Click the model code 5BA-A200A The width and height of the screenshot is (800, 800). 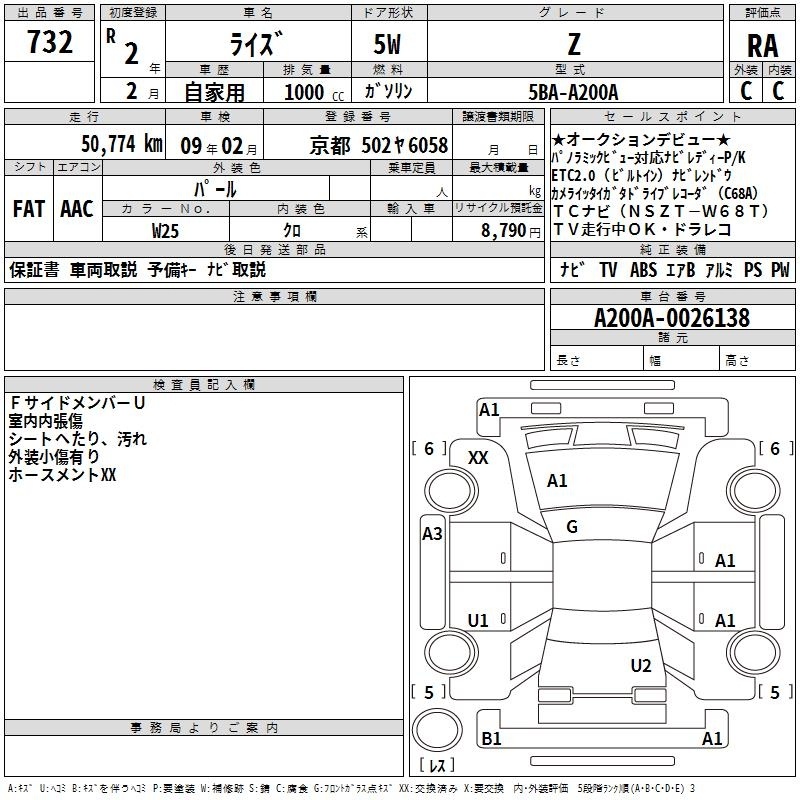tap(573, 92)
